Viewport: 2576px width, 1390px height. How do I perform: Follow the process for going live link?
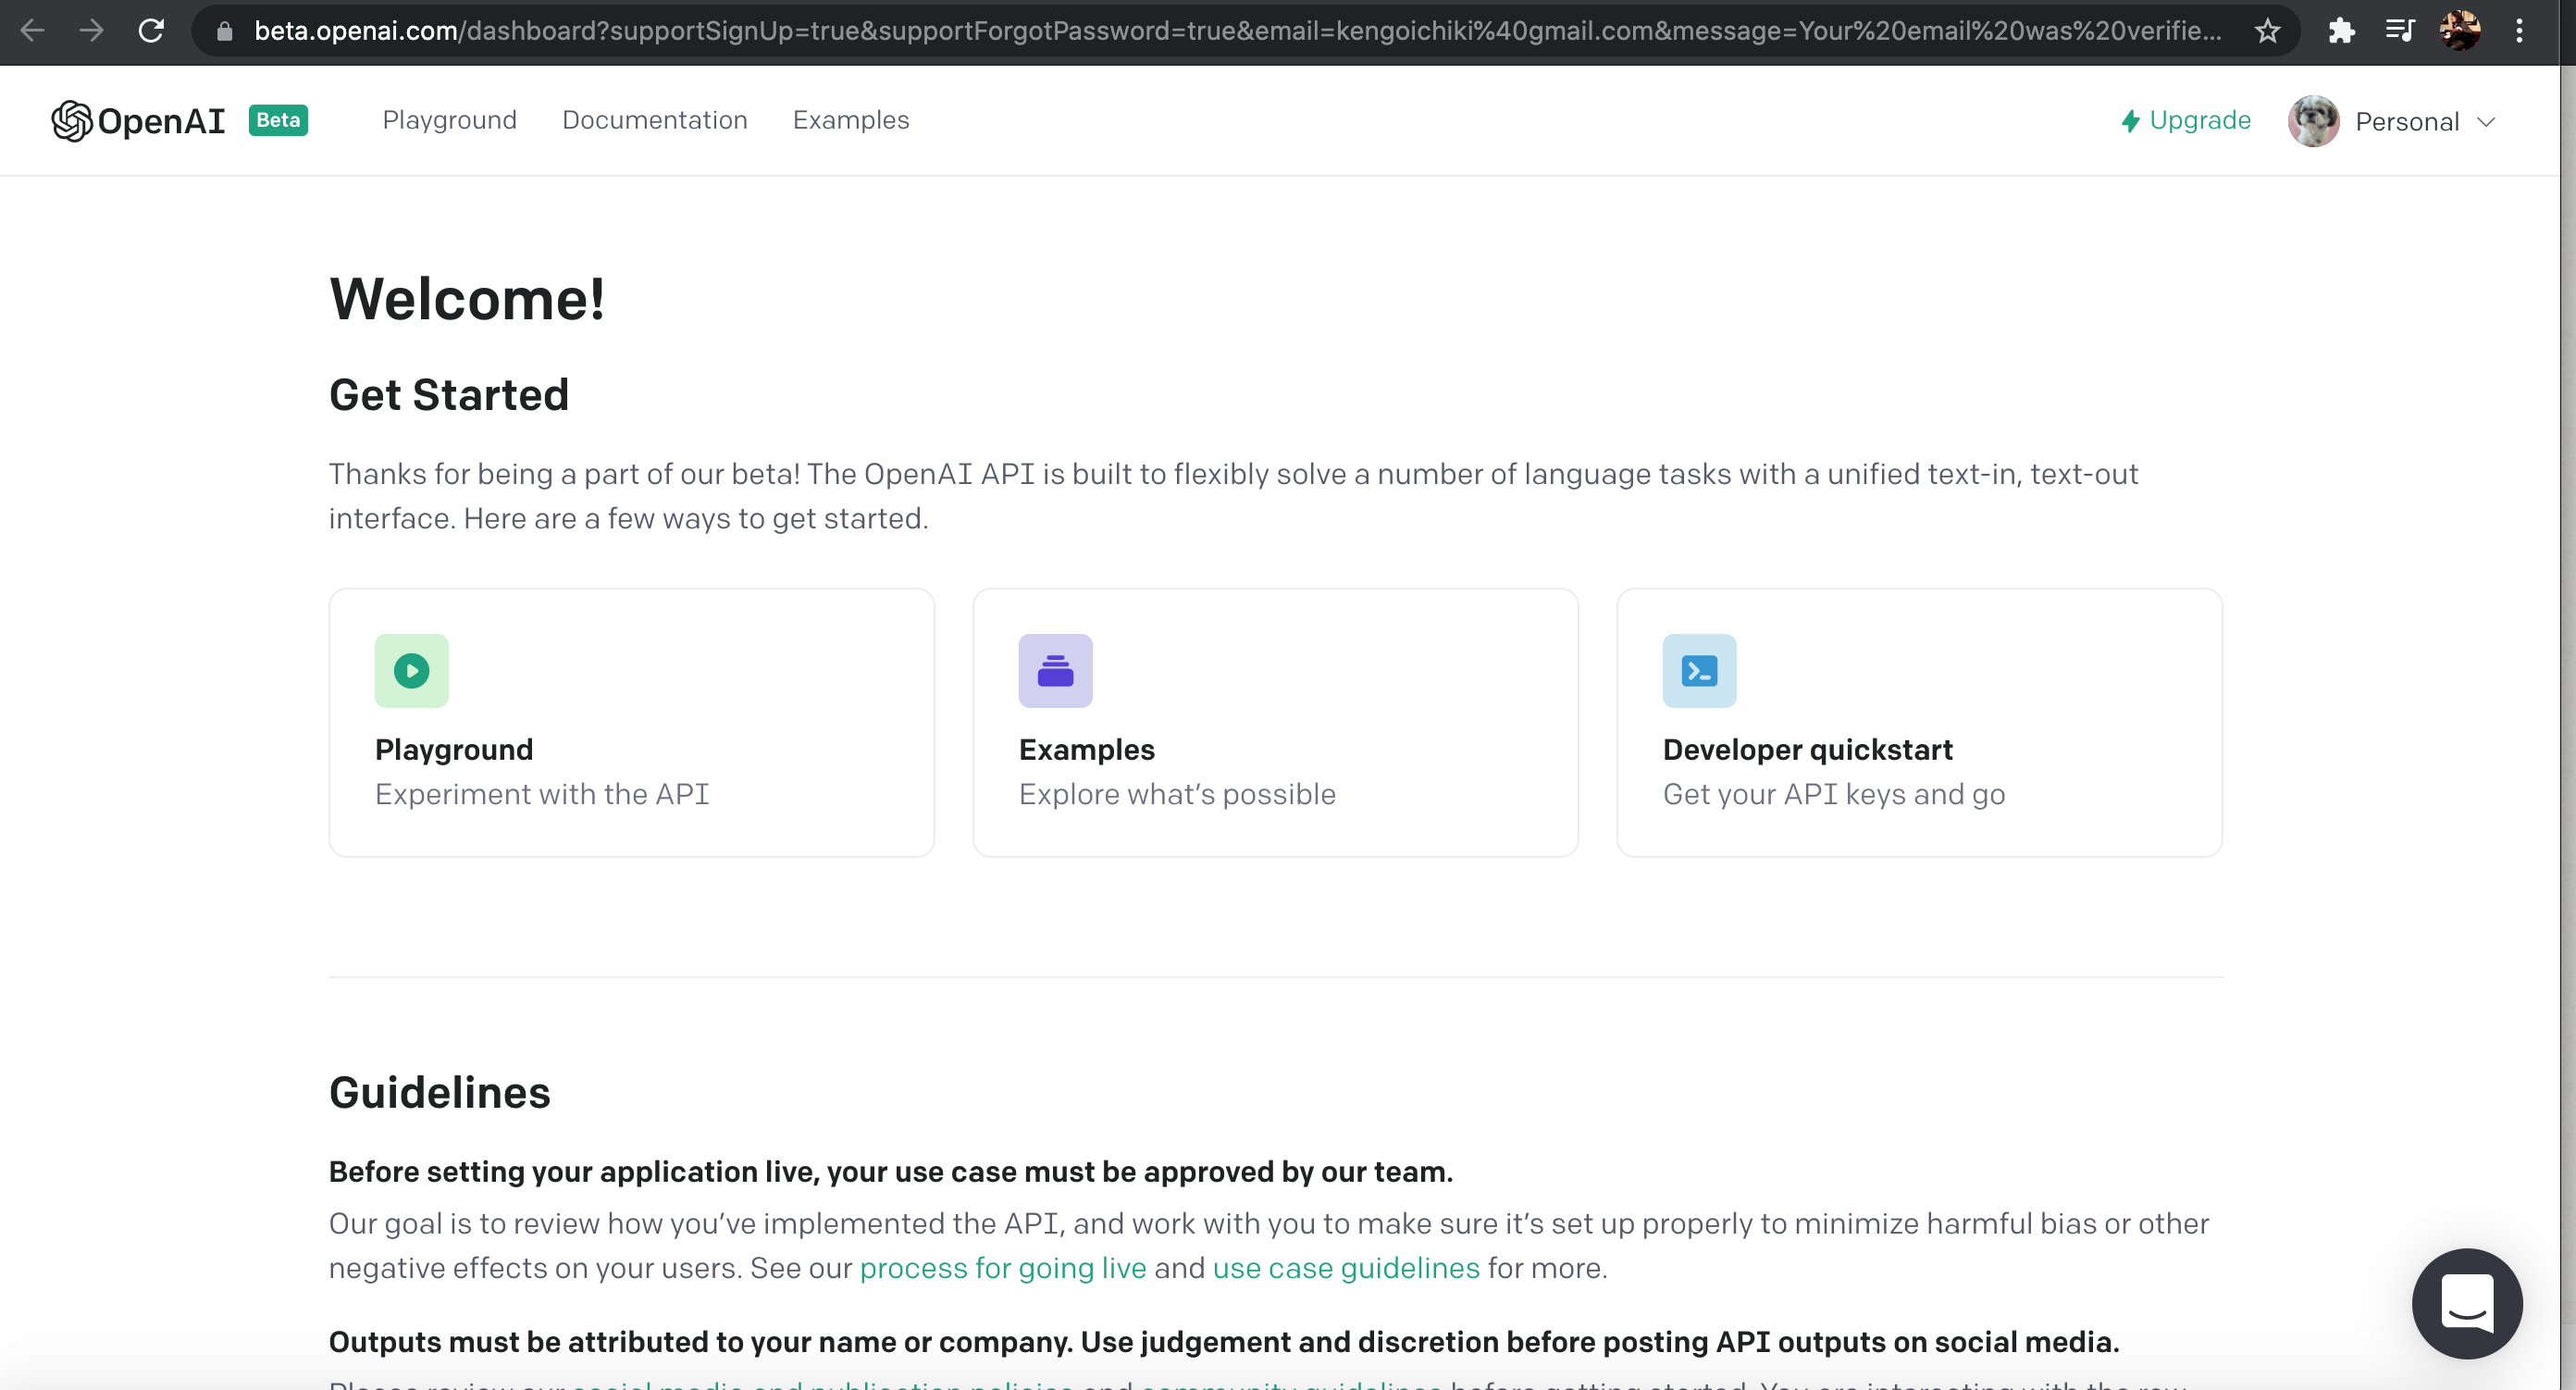point(1002,1268)
